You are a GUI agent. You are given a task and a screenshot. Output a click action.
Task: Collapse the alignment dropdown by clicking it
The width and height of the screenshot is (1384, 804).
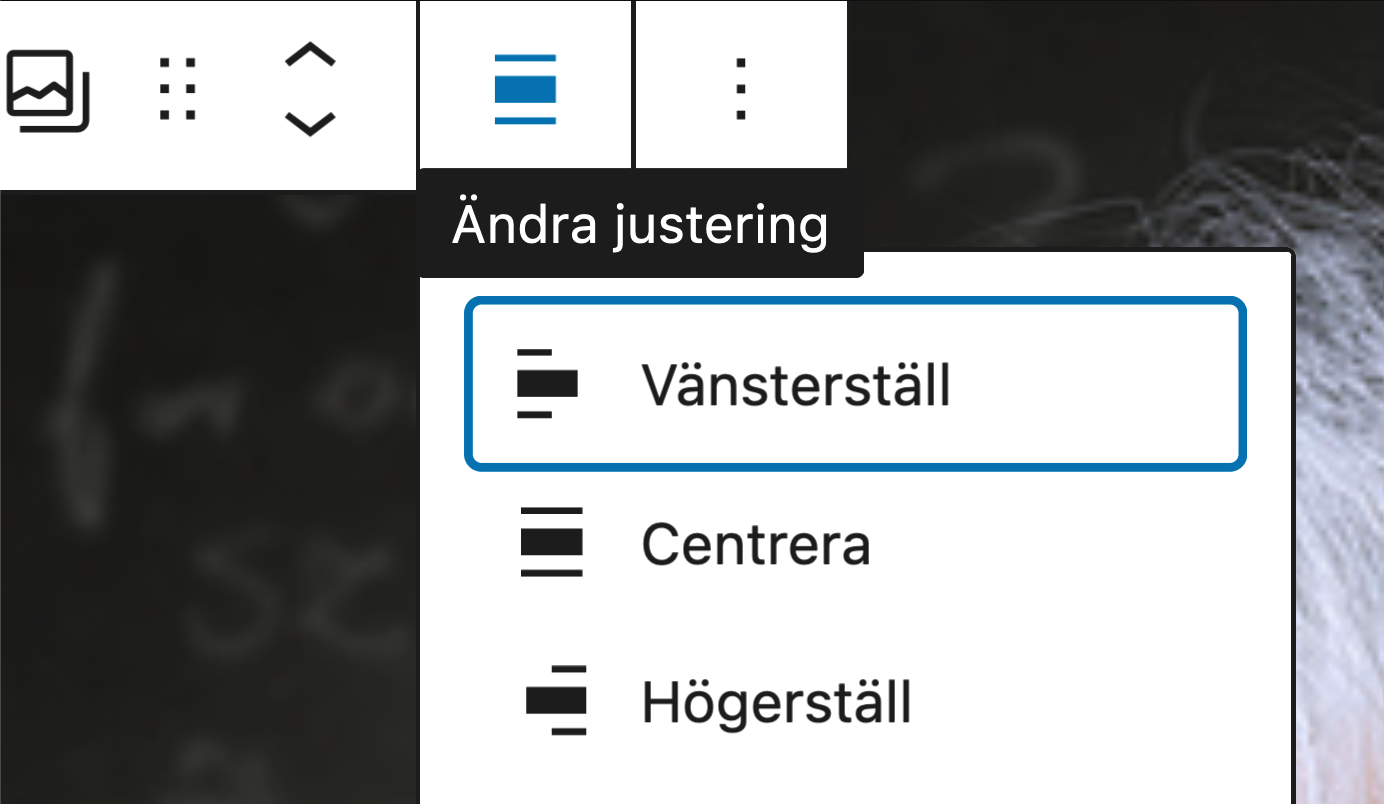tap(525, 90)
